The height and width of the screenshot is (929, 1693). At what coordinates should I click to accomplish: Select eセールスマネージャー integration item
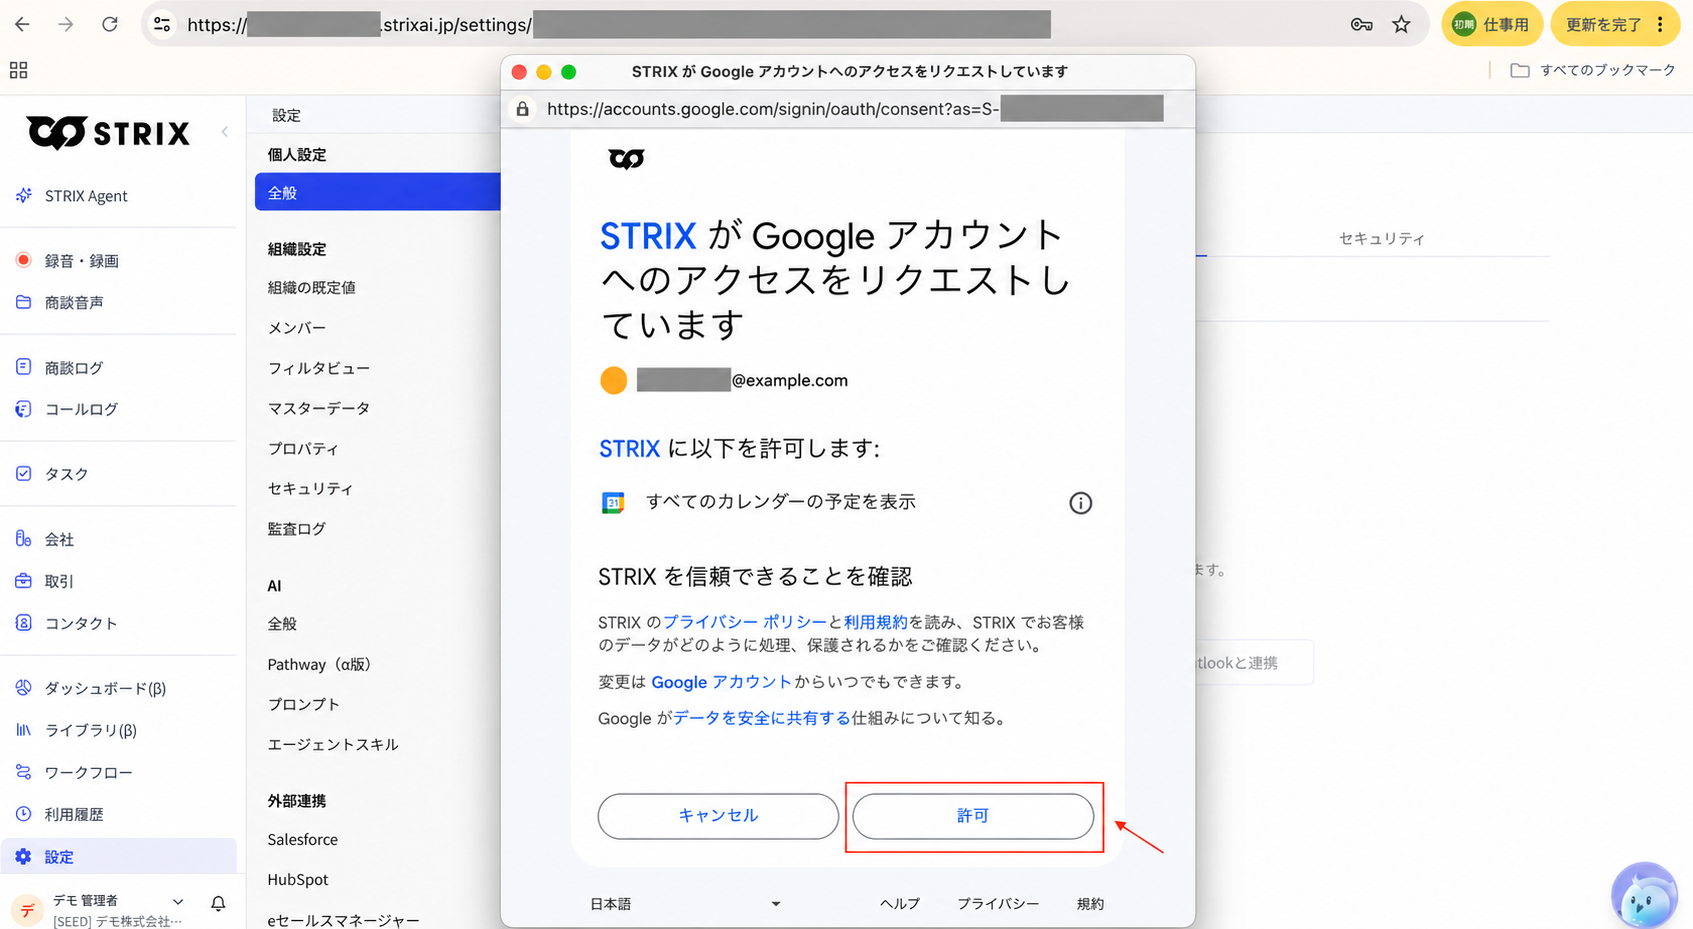(x=343, y=920)
